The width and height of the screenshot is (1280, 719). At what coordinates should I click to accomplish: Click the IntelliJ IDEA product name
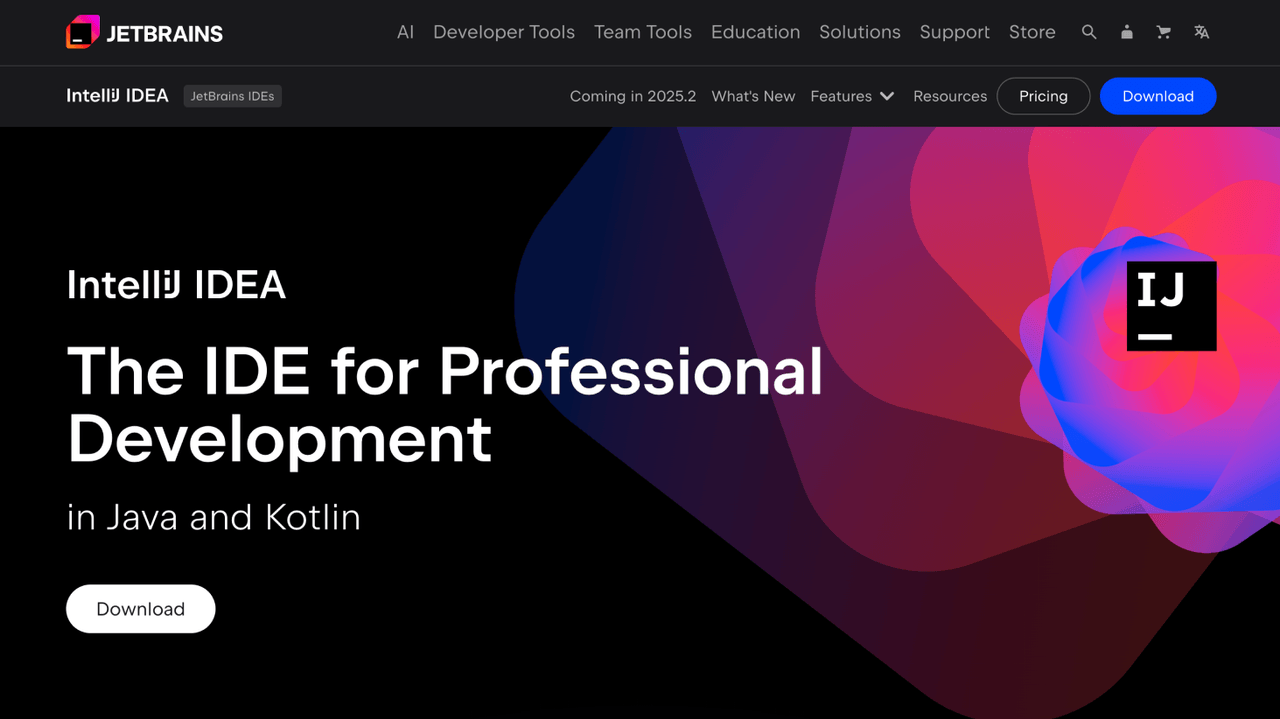117,95
